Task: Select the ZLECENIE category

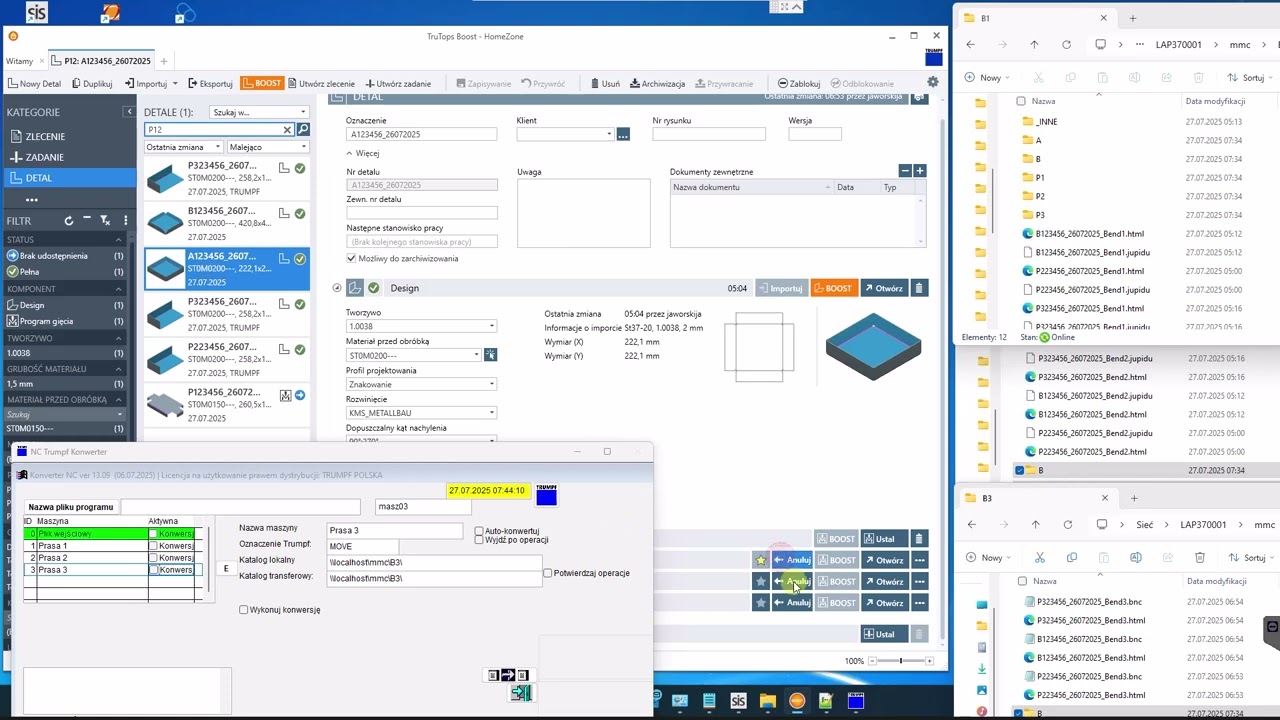Action: [68, 137]
